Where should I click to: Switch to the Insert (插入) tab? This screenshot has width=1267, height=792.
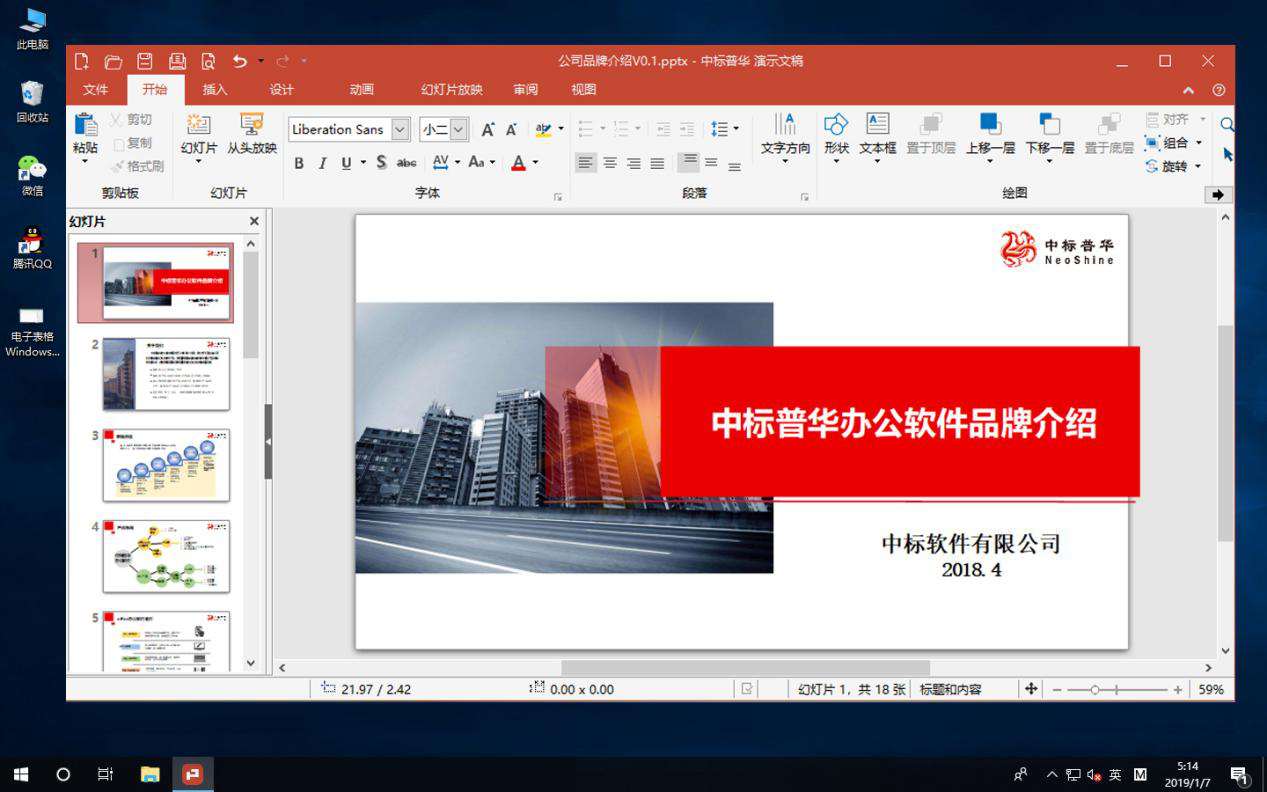[x=215, y=90]
